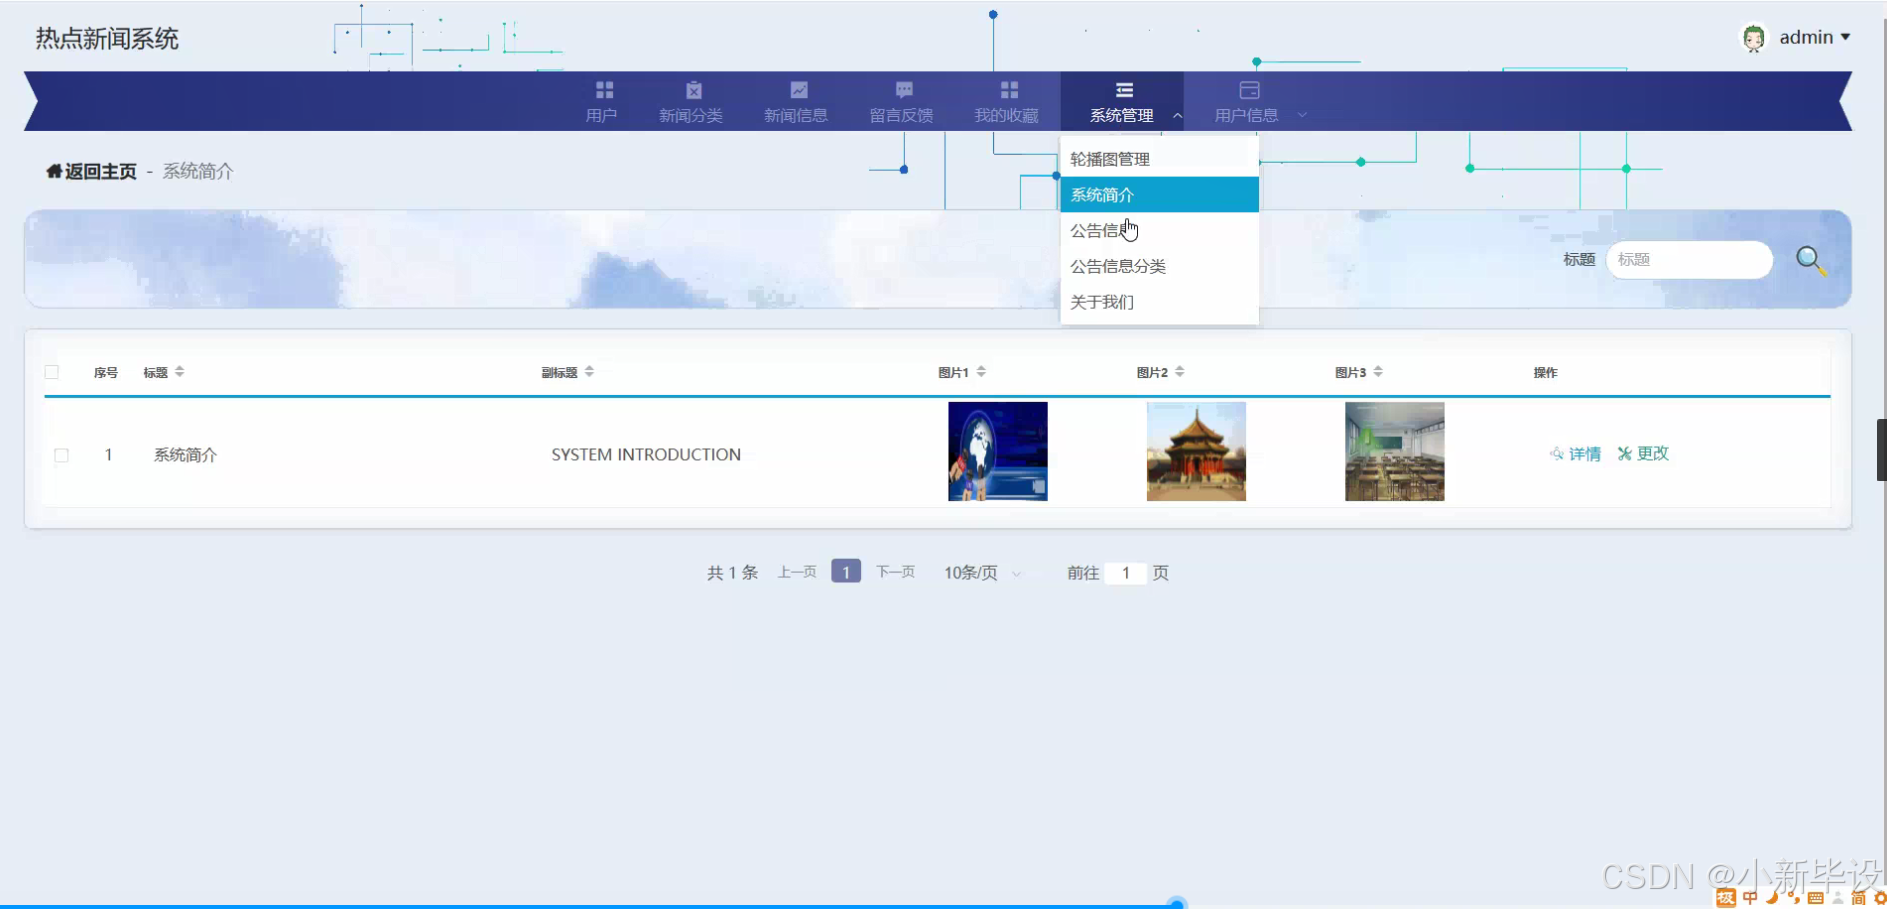Click the magnifier search icon

pyautogui.click(x=1811, y=260)
